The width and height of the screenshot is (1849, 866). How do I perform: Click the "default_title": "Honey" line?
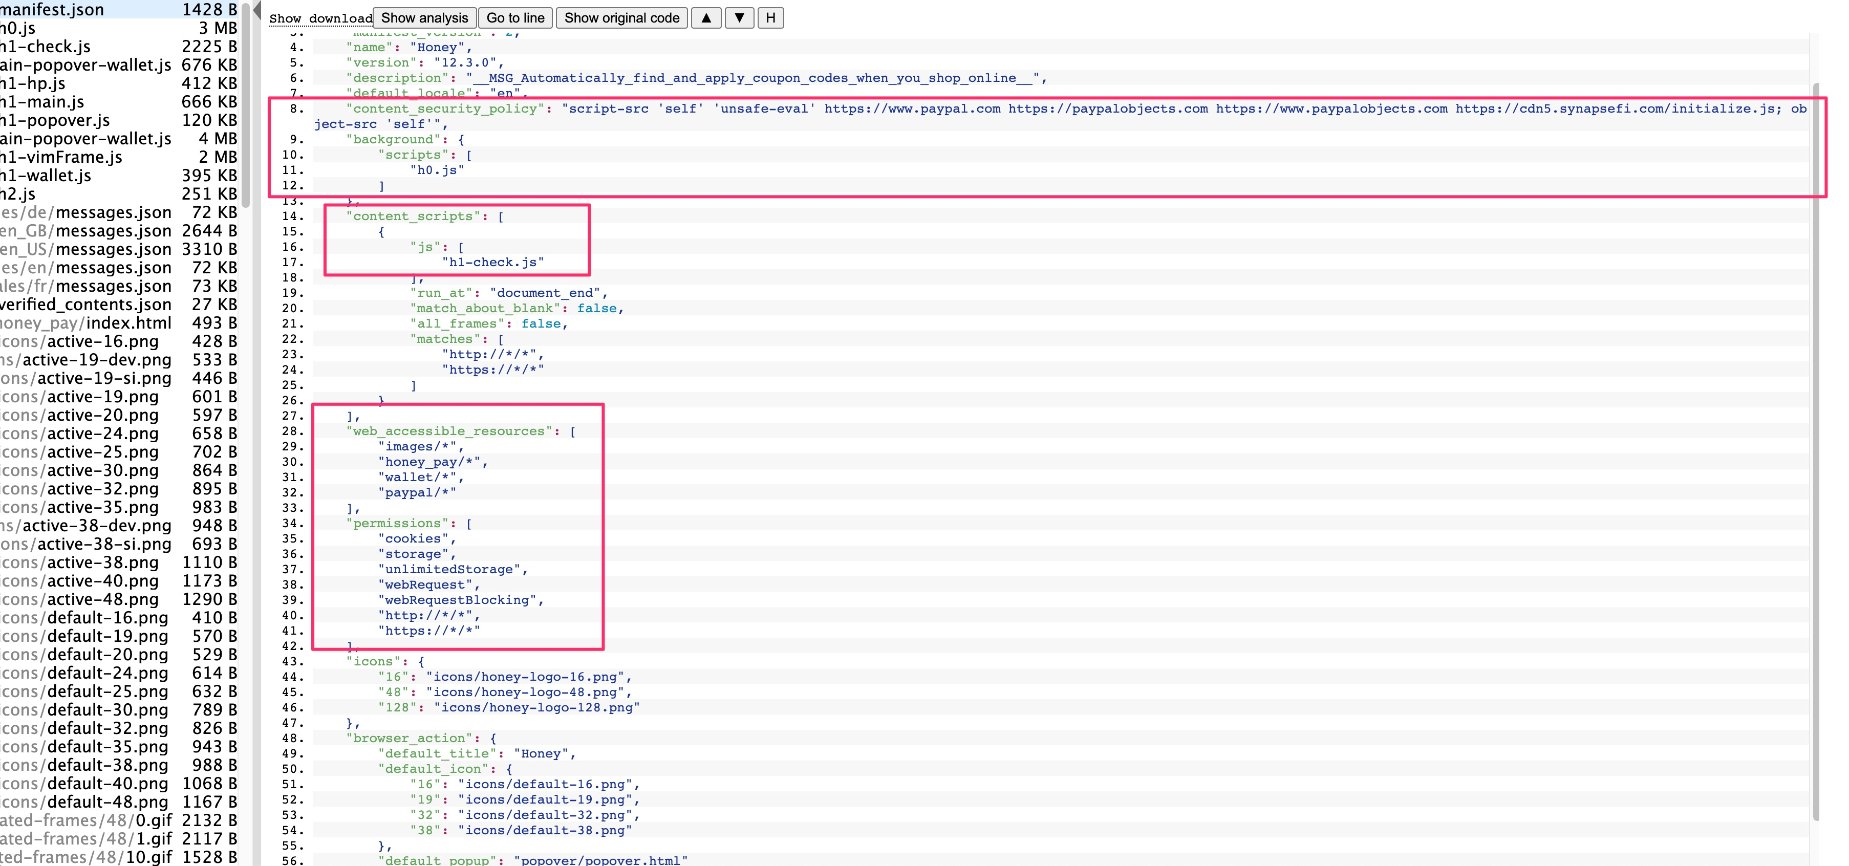477,753
